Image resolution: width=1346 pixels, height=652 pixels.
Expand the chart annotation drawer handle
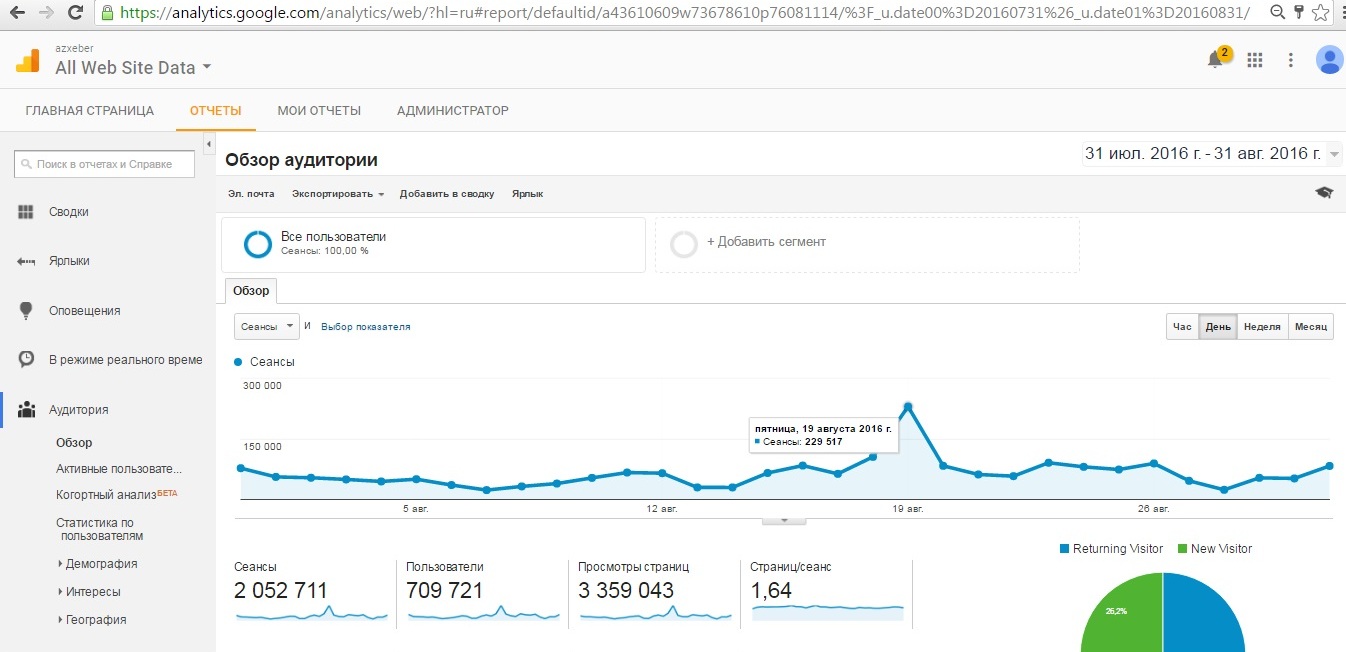tap(784, 520)
